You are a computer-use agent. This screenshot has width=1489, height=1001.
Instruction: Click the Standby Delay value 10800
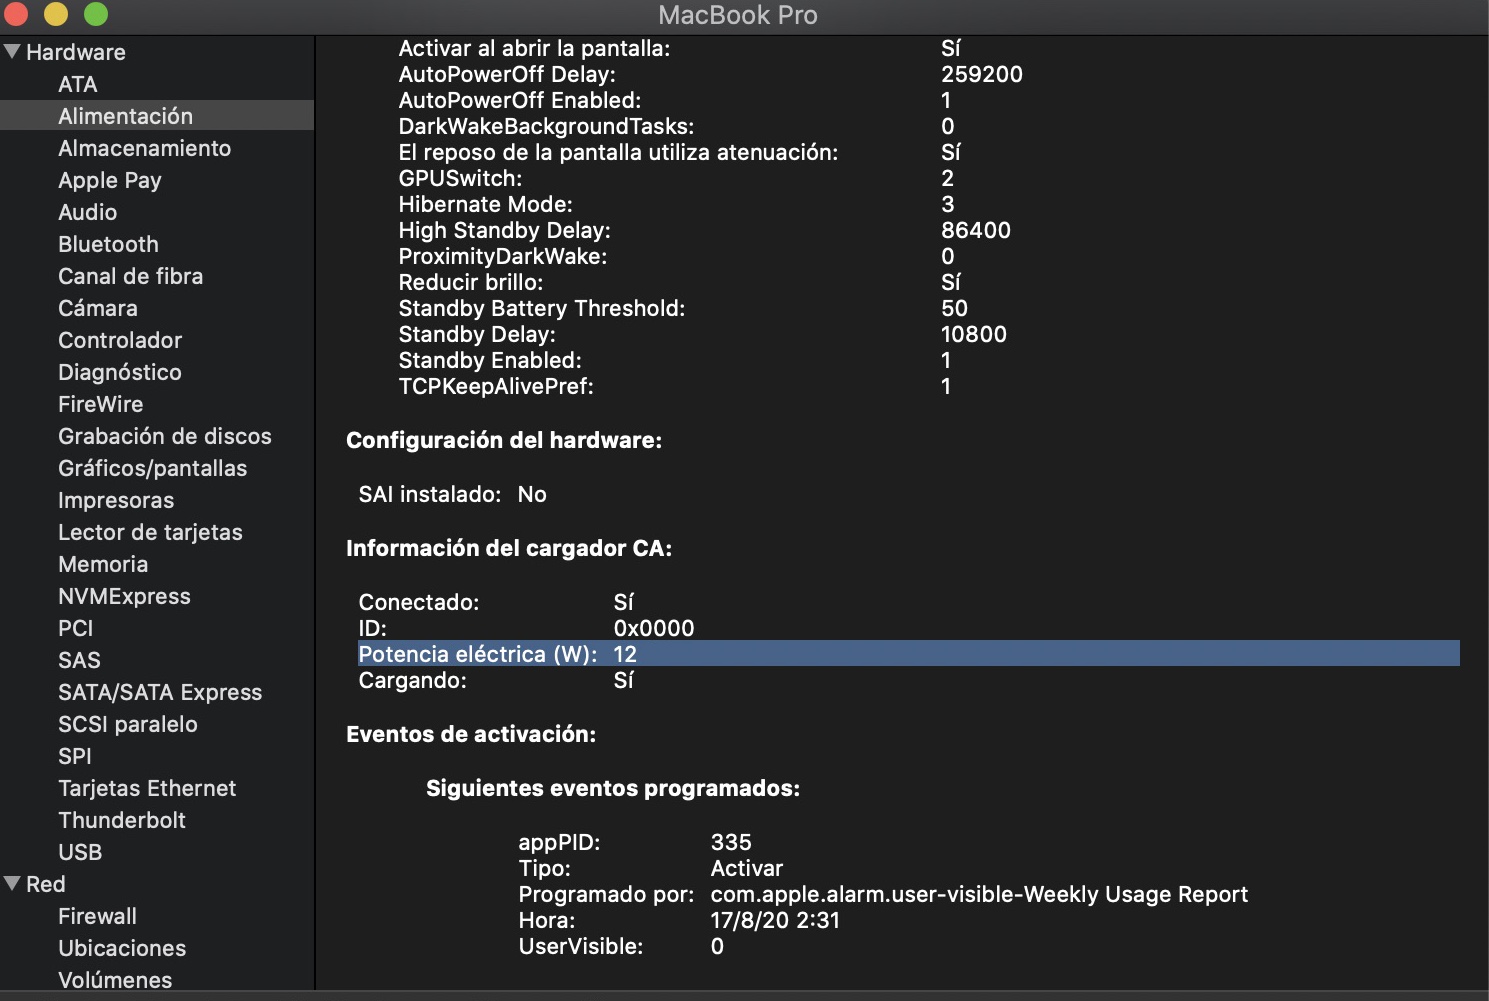point(974,334)
